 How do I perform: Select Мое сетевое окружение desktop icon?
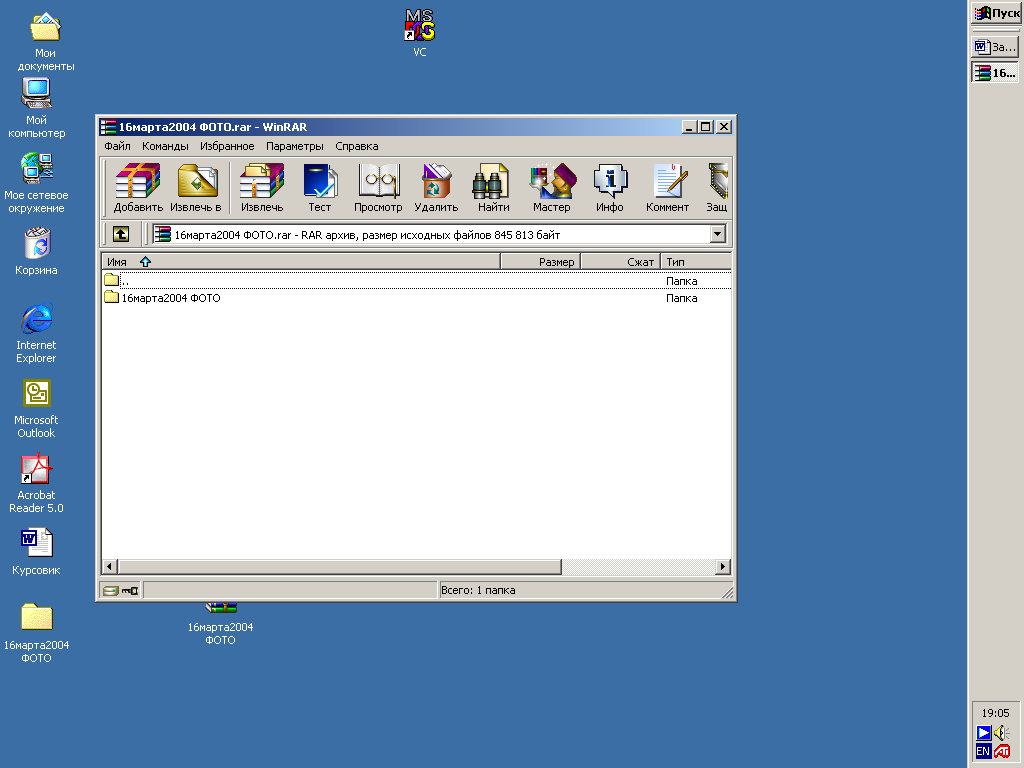[37, 183]
